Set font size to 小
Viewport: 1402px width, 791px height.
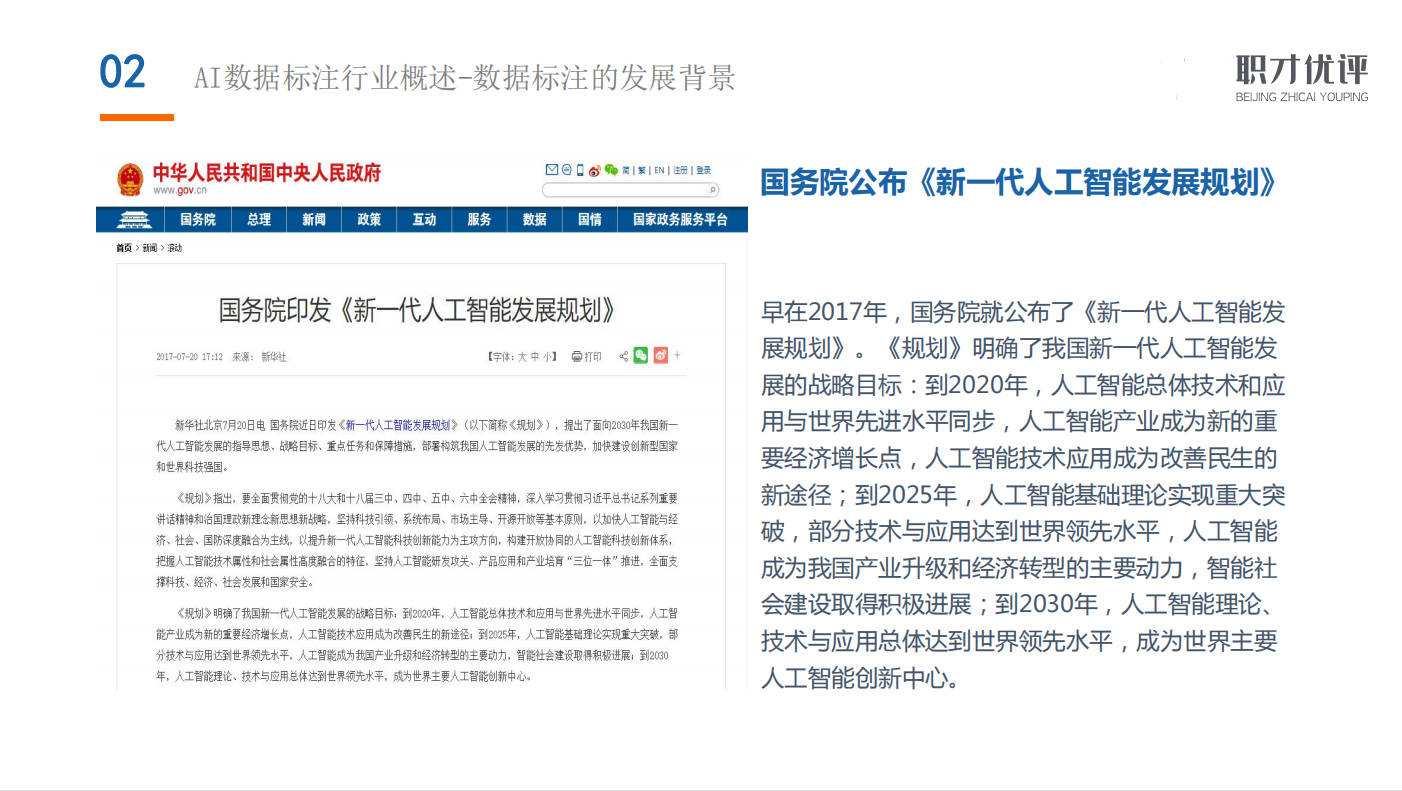click(548, 356)
